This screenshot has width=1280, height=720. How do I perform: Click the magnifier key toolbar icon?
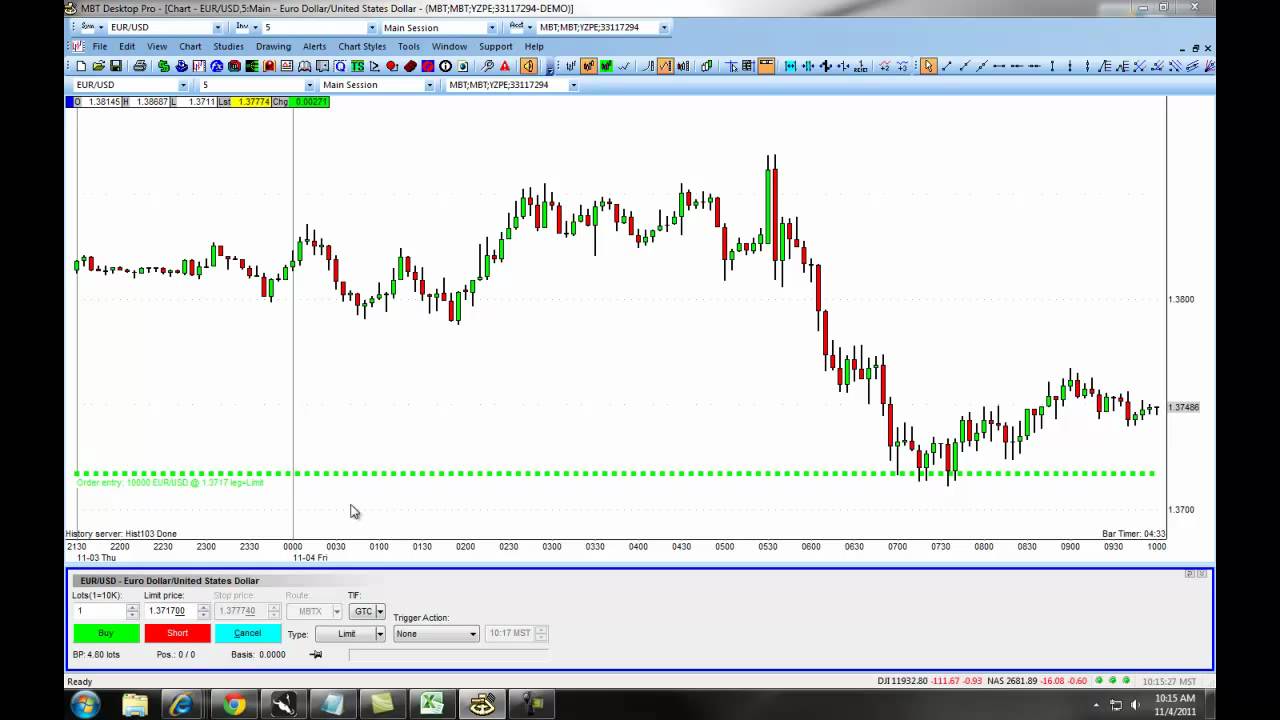(487, 66)
